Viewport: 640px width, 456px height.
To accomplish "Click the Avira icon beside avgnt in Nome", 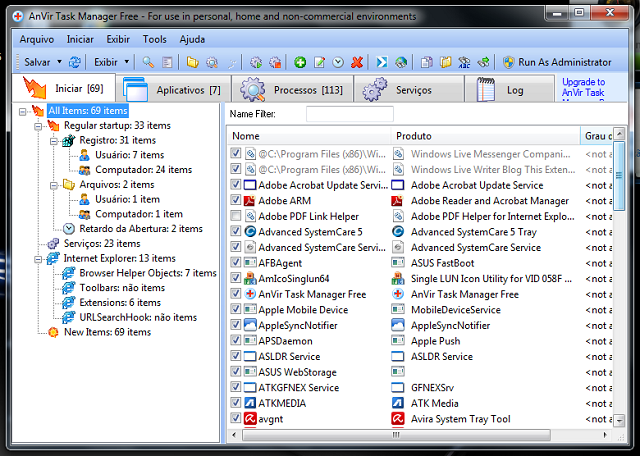I will point(250,418).
